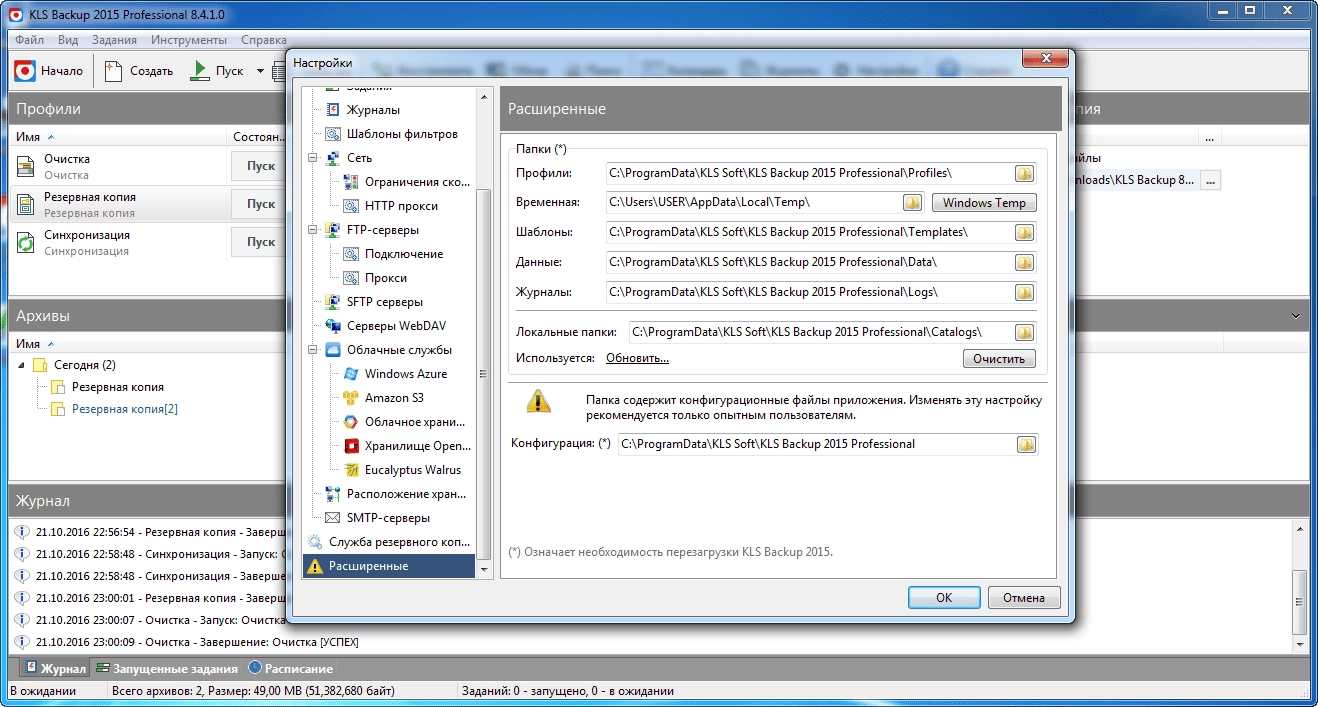The image size is (1318, 707).
Task: Collapse the Сеть tree node
Action: click(x=312, y=158)
